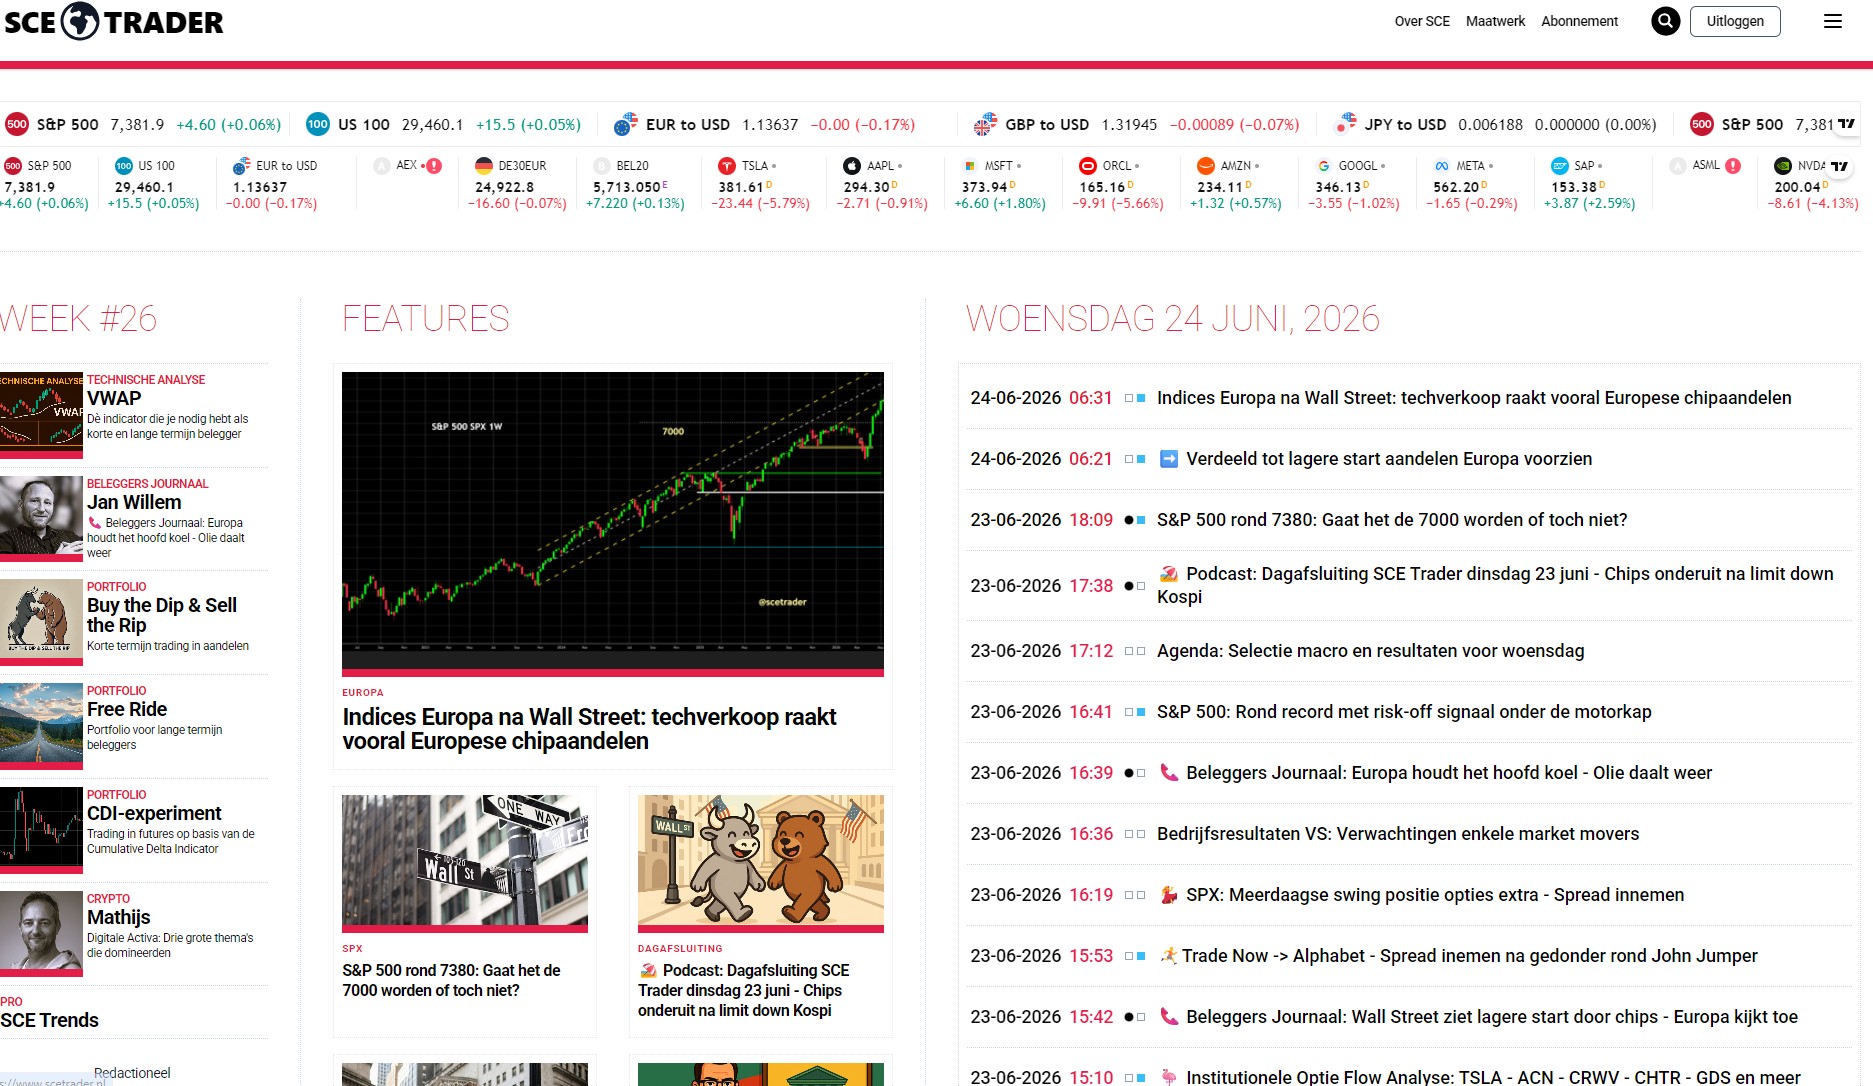Click the DE30EUR German flag icon
Screen dimensions: 1873x1086
[484, 166]
